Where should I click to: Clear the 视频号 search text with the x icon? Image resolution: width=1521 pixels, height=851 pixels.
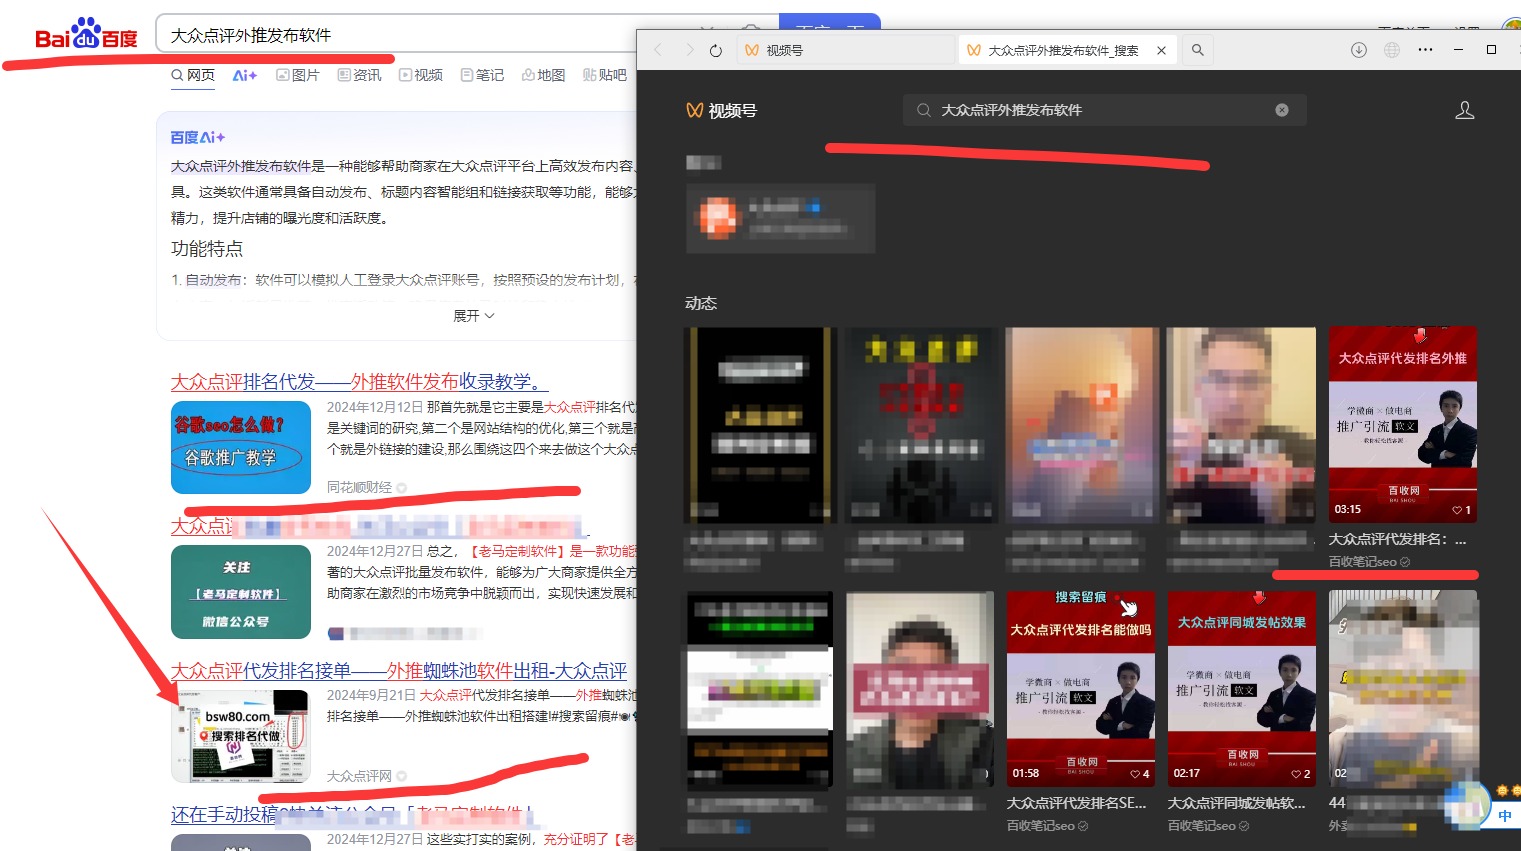click(x=1282, y=110)
